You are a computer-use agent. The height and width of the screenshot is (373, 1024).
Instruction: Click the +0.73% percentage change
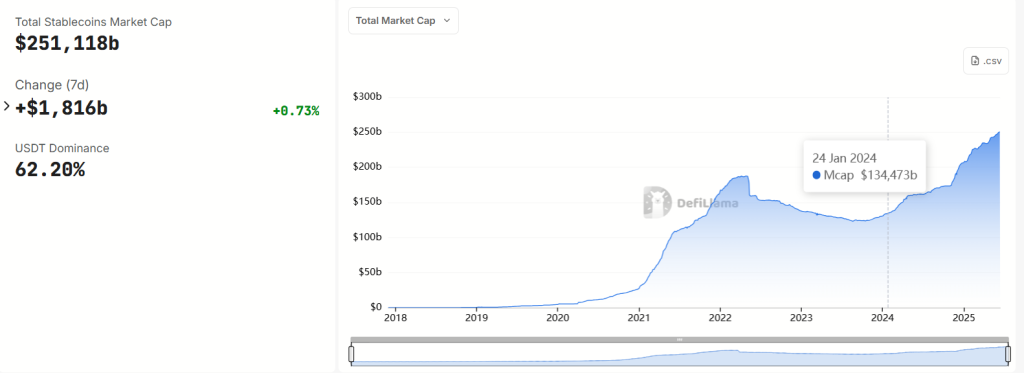pyautogui.click(x=296, y=111)
